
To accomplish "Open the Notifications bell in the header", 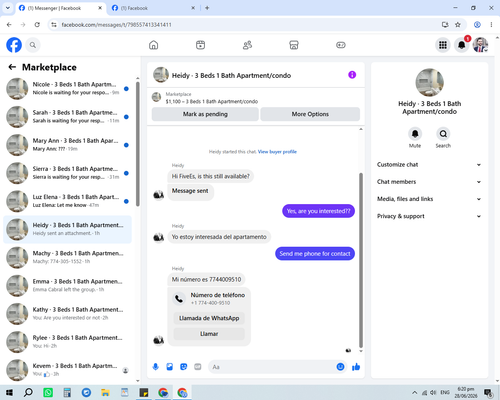I will tap(462, 45).
